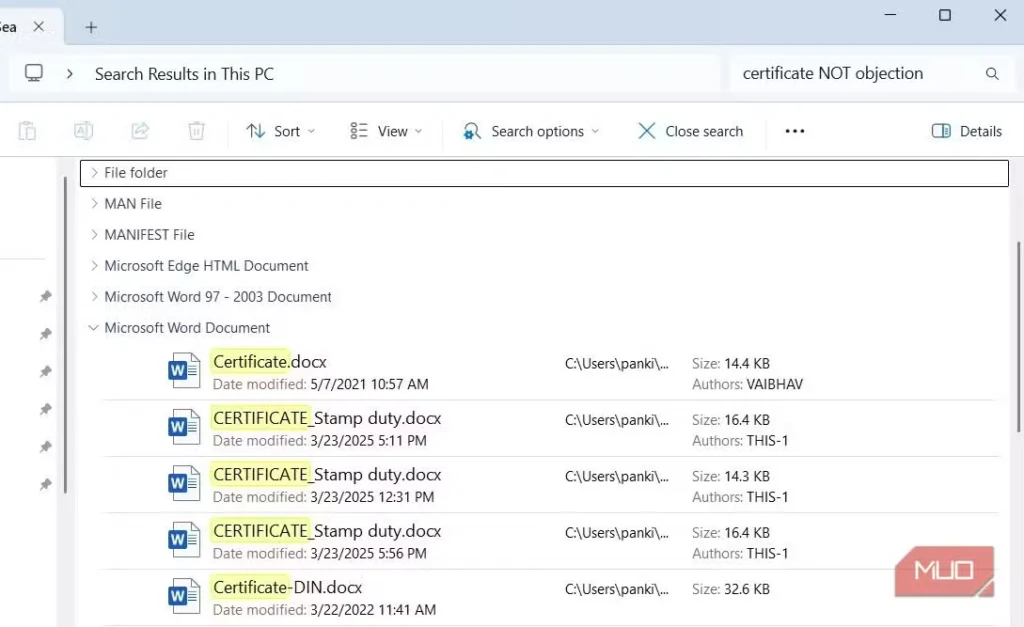Open the See more three-dots menu

795,131
